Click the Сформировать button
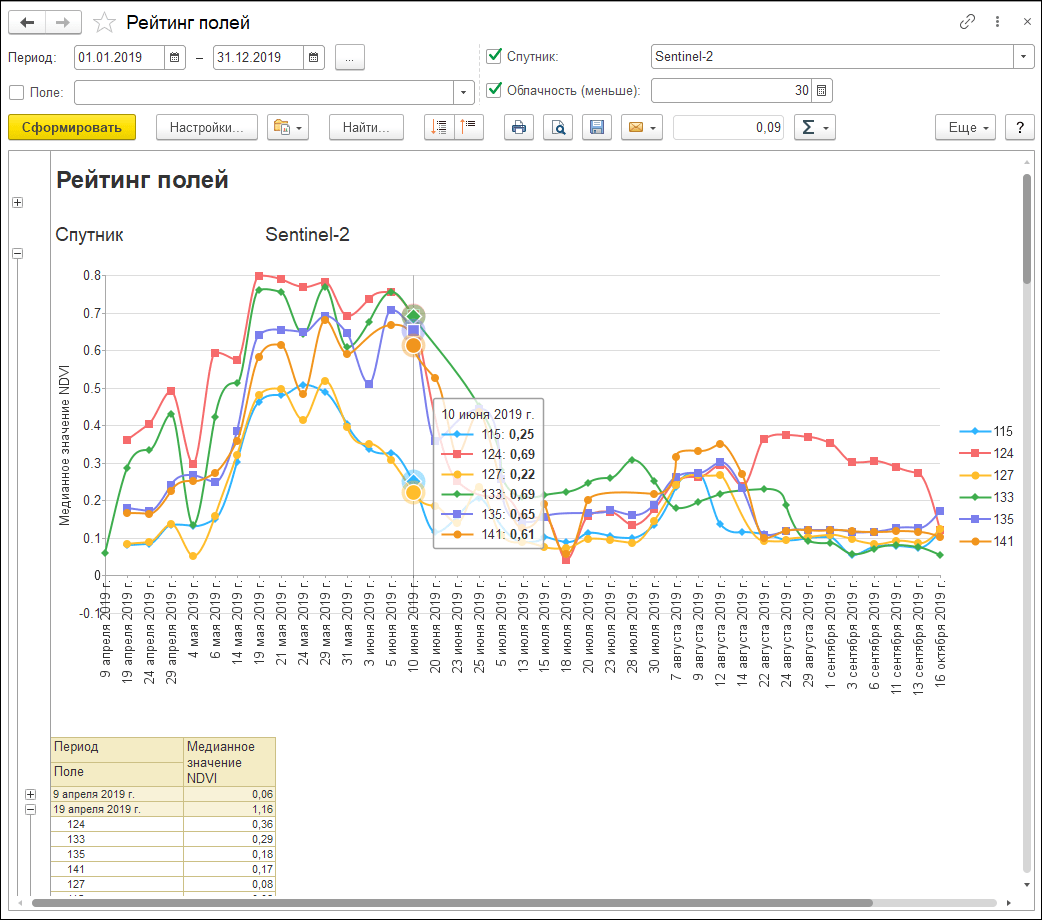This screenshot has width=1042, height=920. [71, 128]
